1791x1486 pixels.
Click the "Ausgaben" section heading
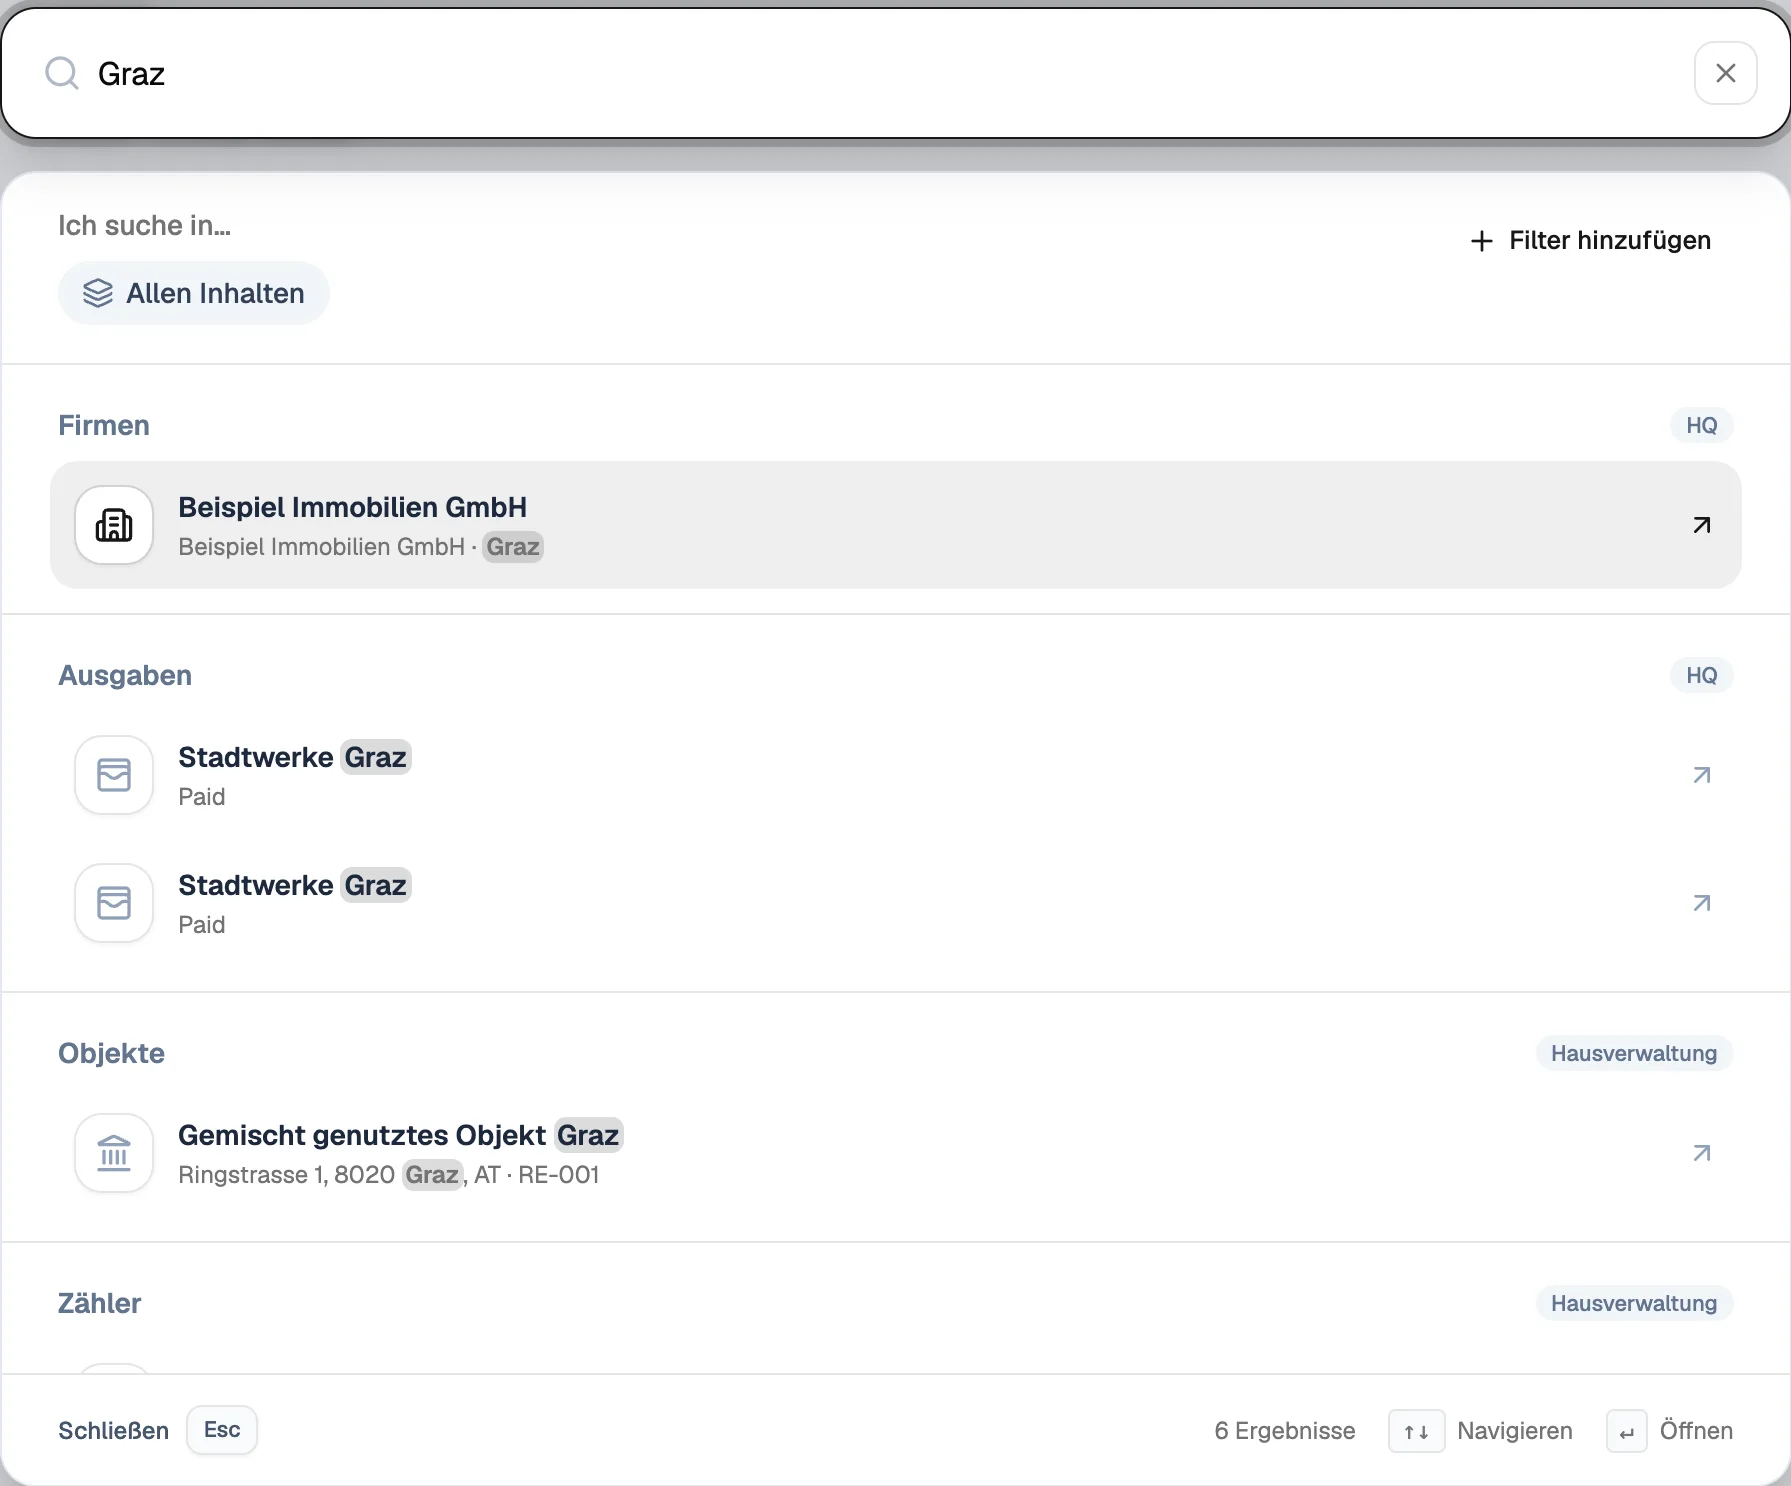[125, 675]
